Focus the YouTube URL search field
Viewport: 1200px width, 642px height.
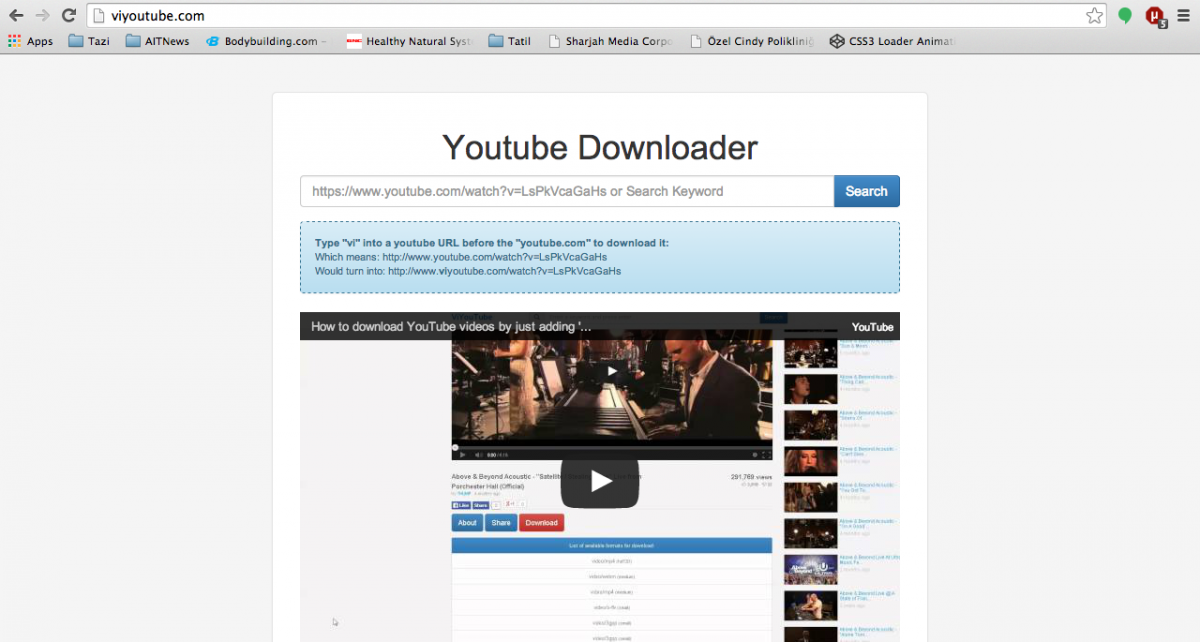[566, 191]
